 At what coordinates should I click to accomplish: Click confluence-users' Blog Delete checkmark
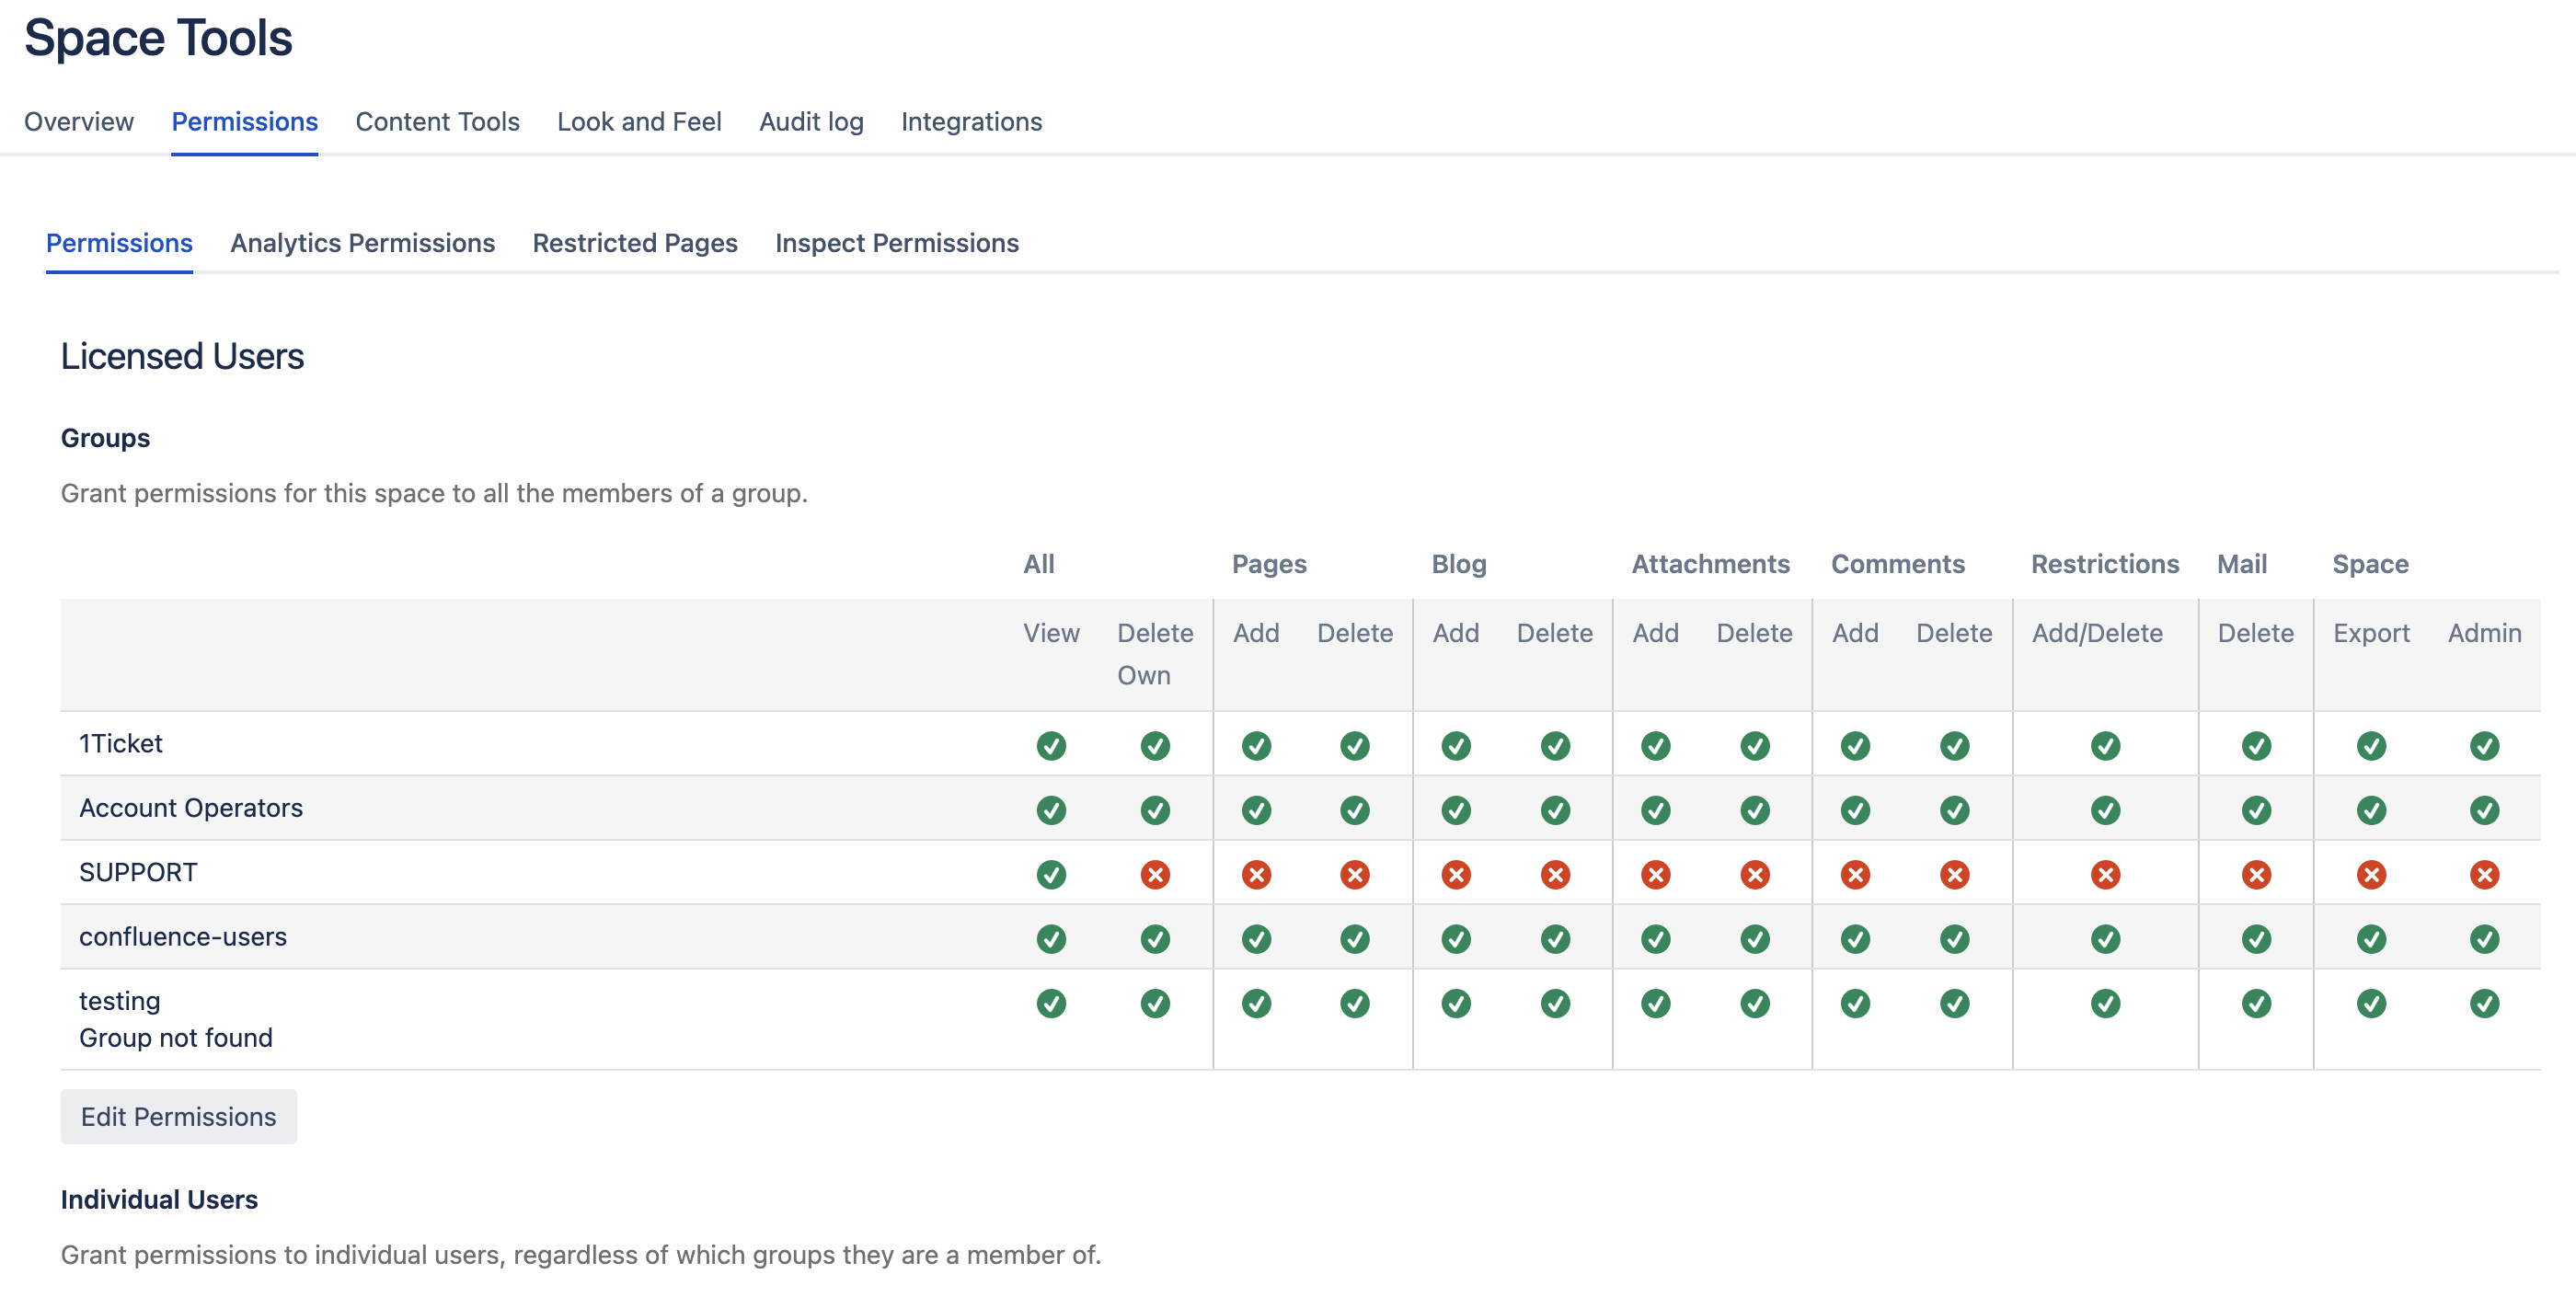coord(1555,939)
